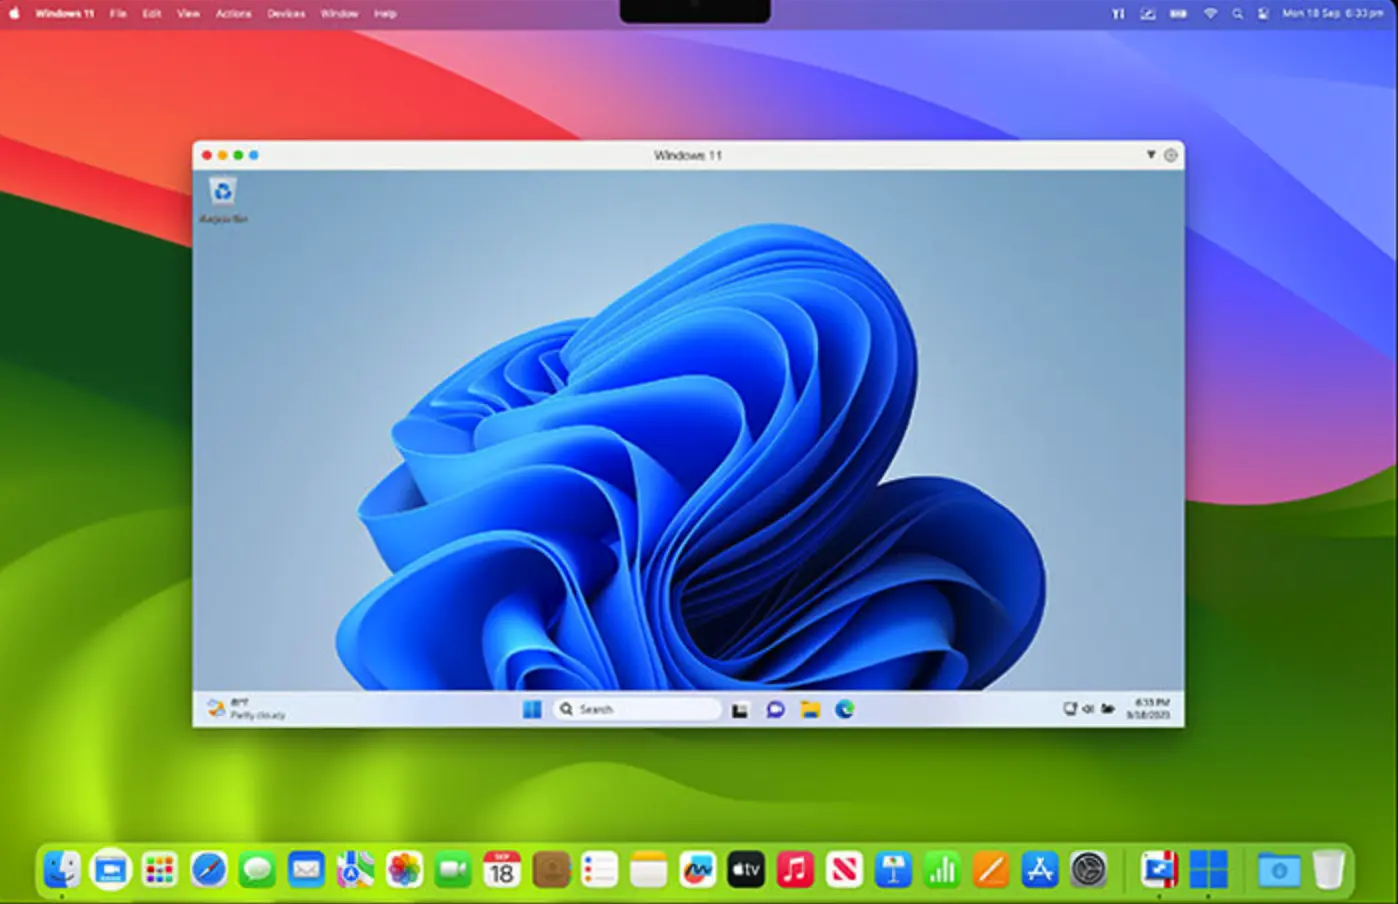Image resolution: width=1398 pixels, height=904 pixels.
Task: Click the Windows 11 VM icon in Dock
Action: [1208, 869]
